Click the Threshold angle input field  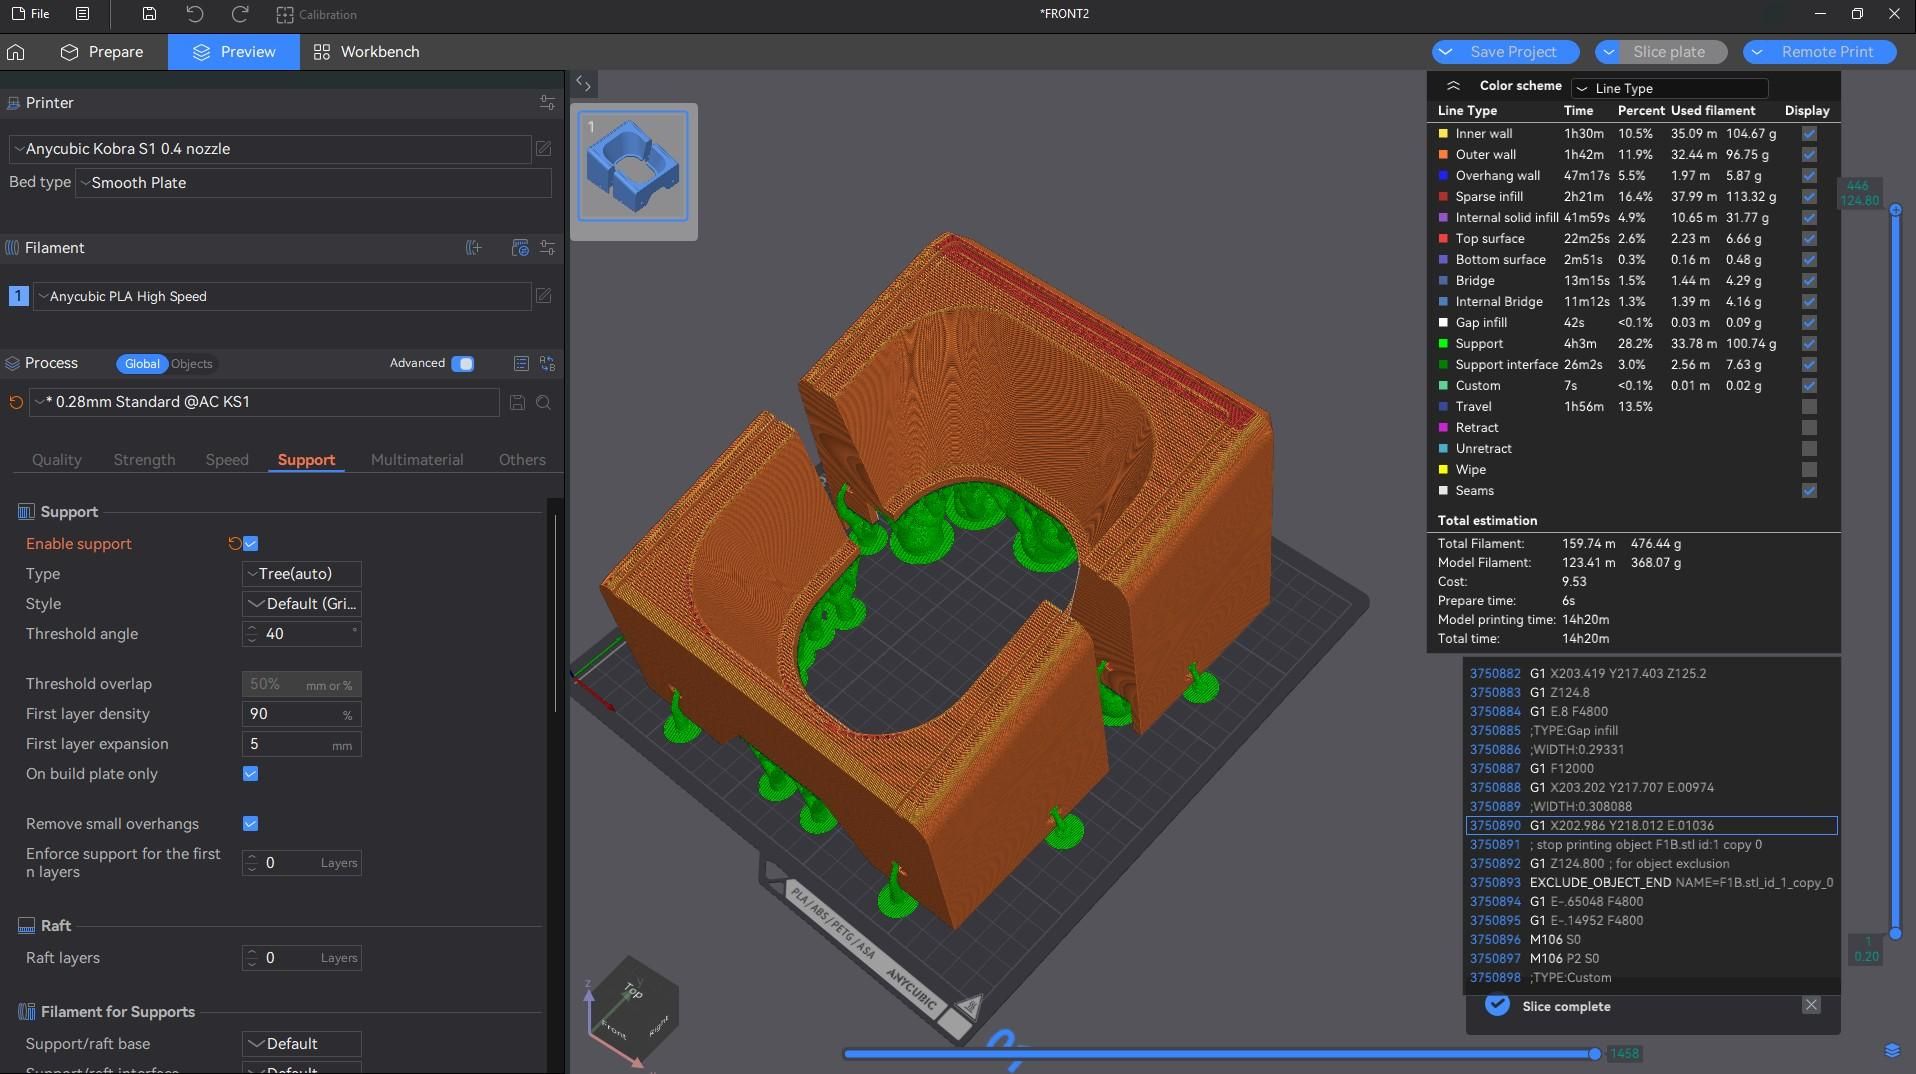[301, 634]
